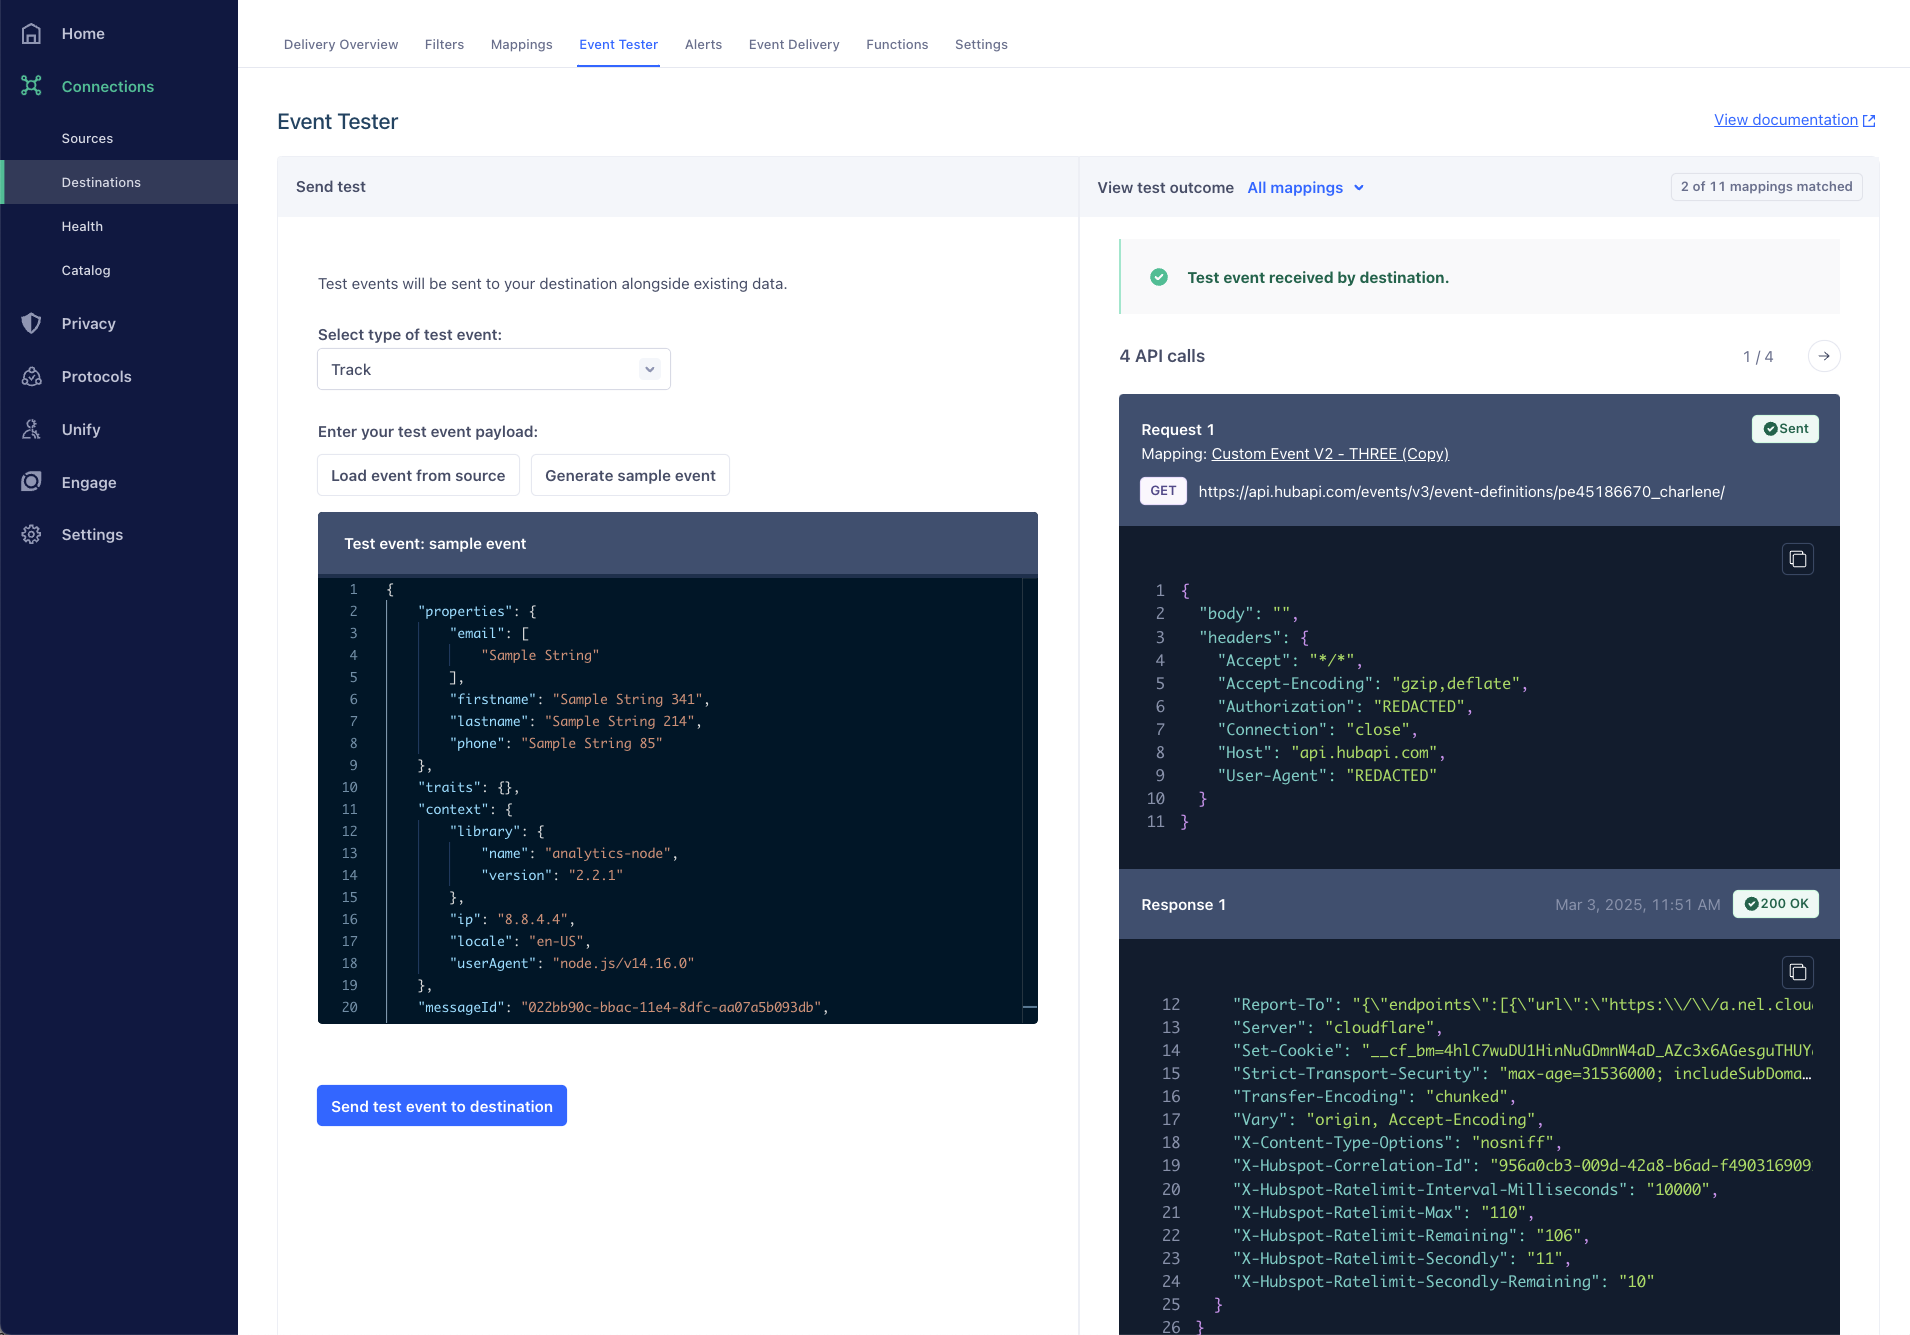Copy the response body using the copy icon
This screenshot has height=1335, width=1910.
(x=1797, y=971)
